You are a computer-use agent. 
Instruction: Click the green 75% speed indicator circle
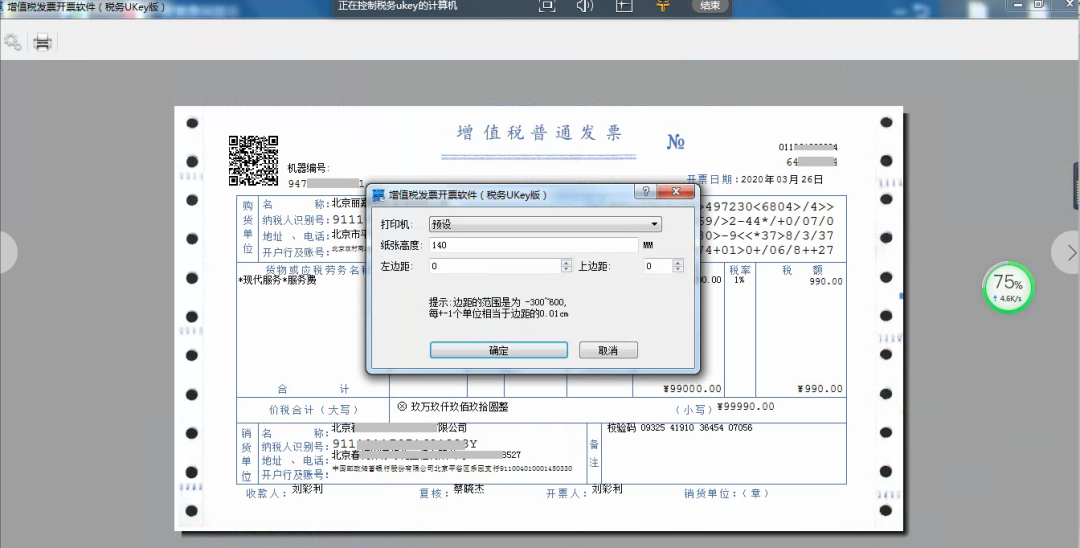click(1007, 287)
